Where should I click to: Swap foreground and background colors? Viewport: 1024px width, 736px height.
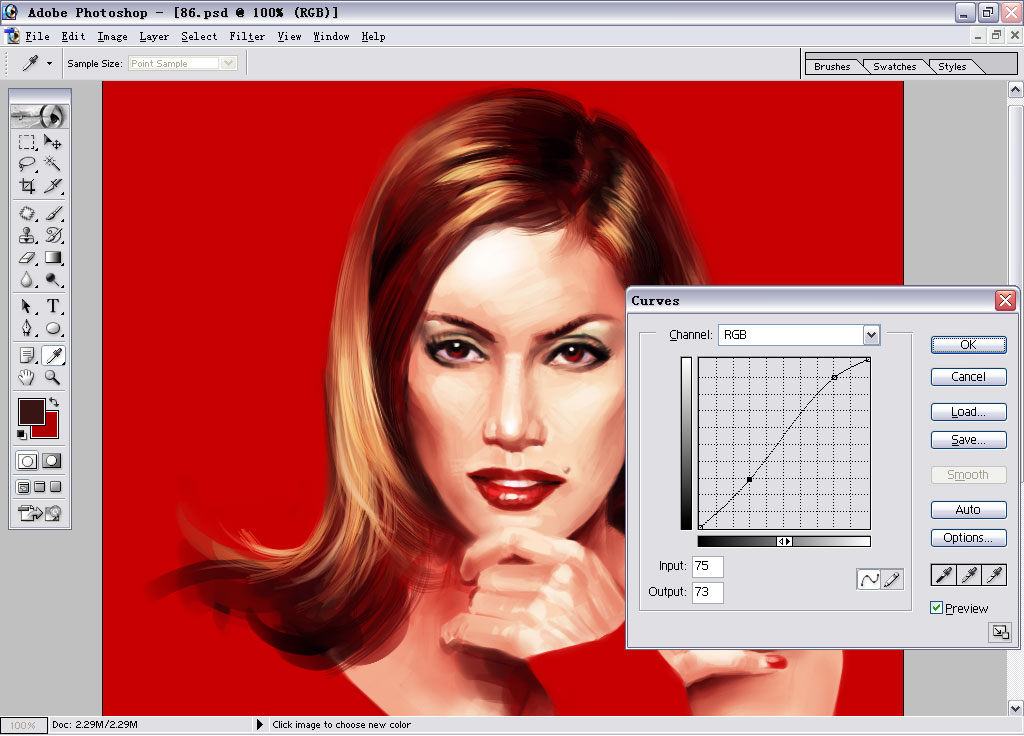click(x=54, y=402)
